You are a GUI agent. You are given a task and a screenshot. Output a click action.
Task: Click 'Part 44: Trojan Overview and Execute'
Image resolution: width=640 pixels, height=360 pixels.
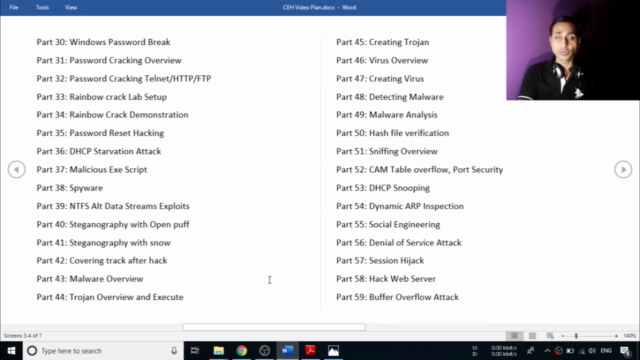tap(110, 297)
